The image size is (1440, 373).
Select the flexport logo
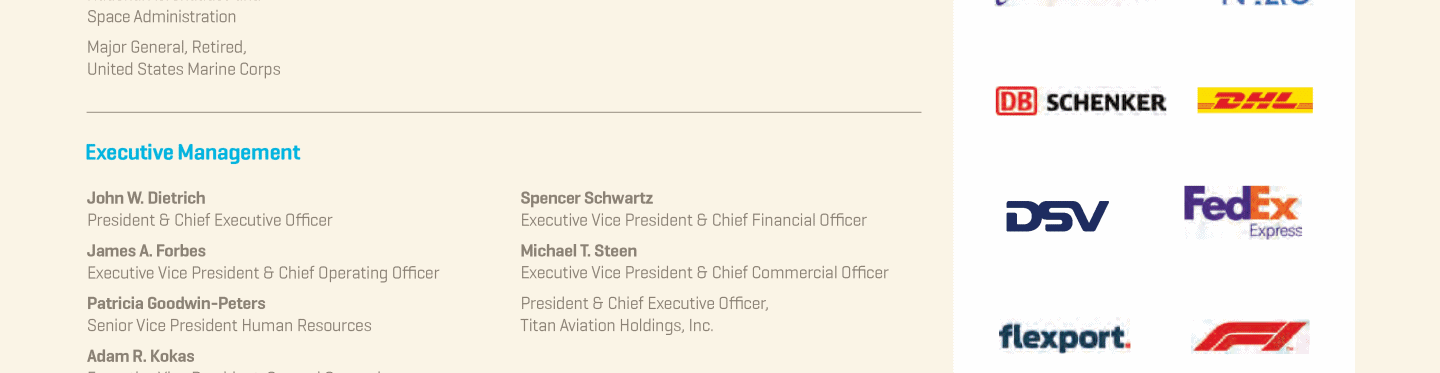[x=1064, y=337]
